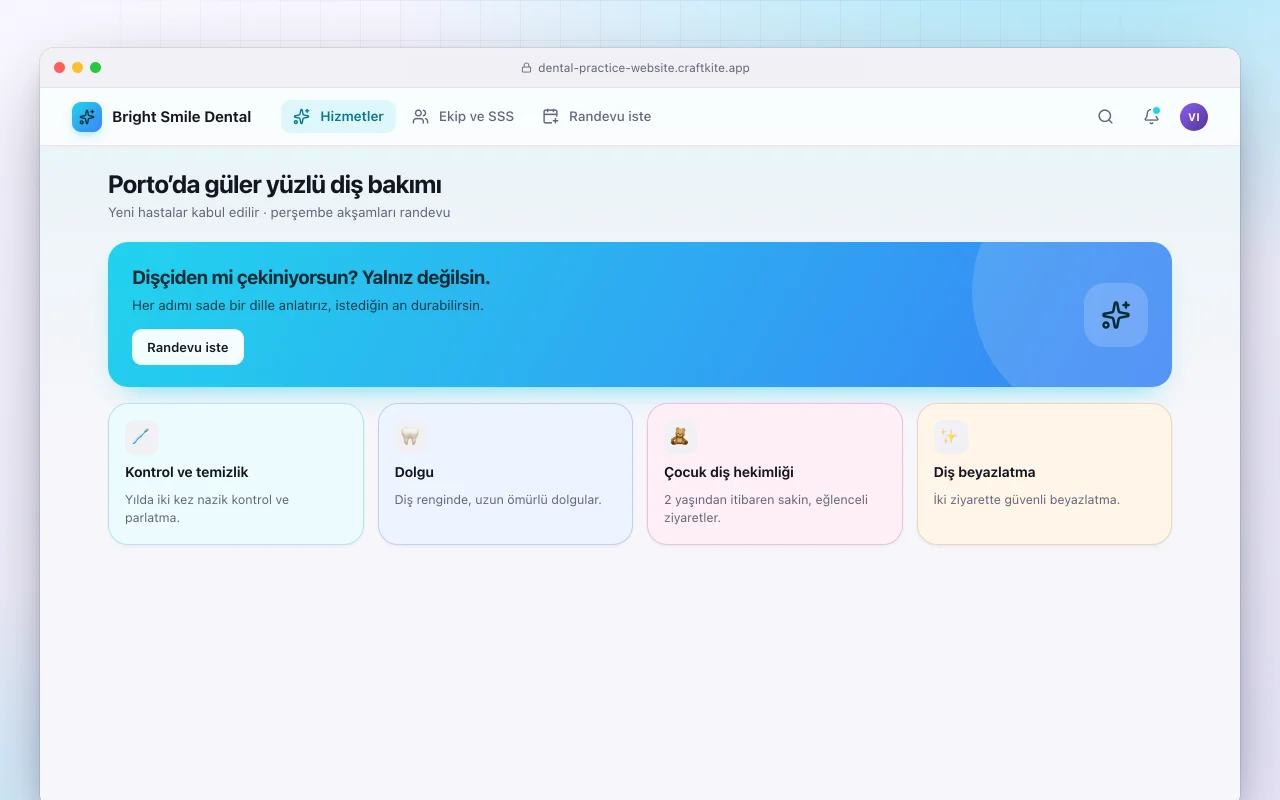
Task: Select the Çocuk diş hekimliği card title
Action: point(729,472)
